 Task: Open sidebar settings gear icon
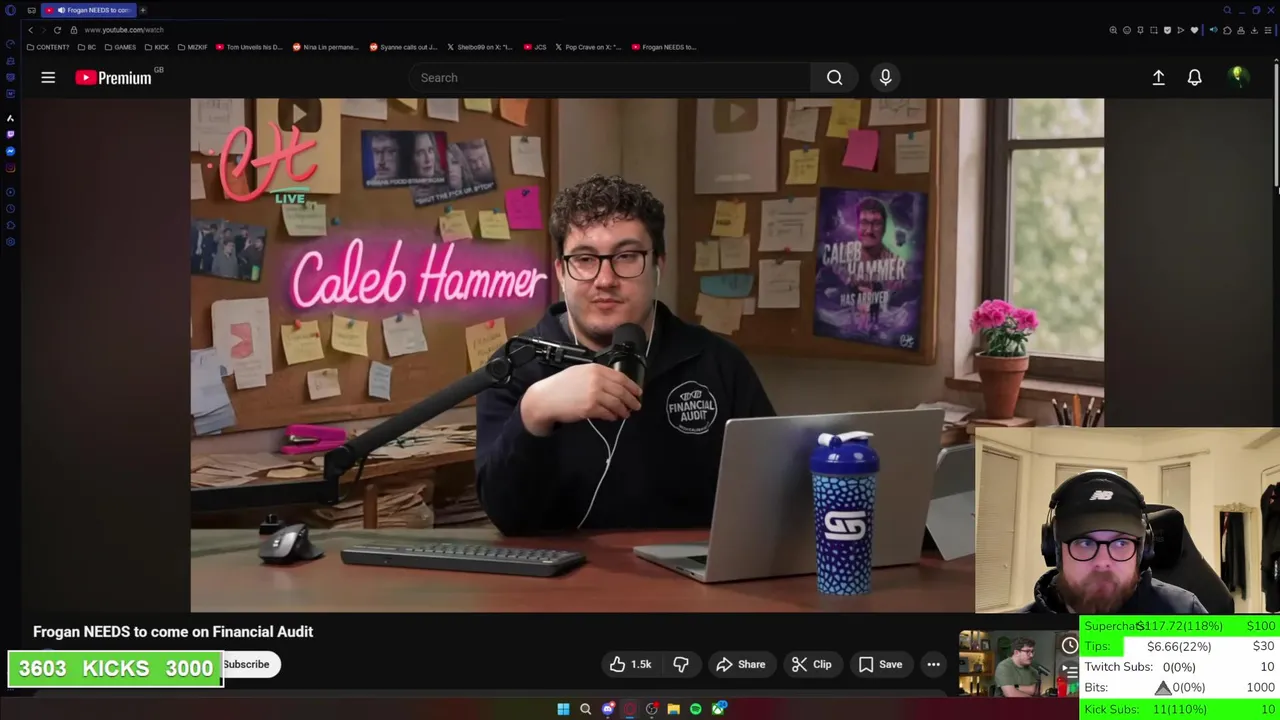10,241
